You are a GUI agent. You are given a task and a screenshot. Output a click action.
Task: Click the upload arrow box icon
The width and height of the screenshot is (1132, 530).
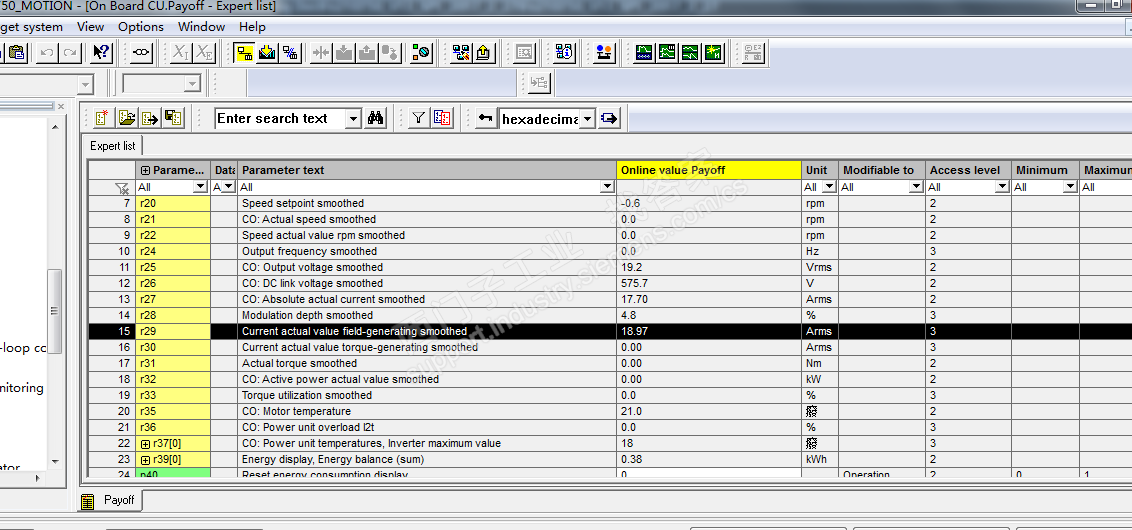[x=483, y=53]
